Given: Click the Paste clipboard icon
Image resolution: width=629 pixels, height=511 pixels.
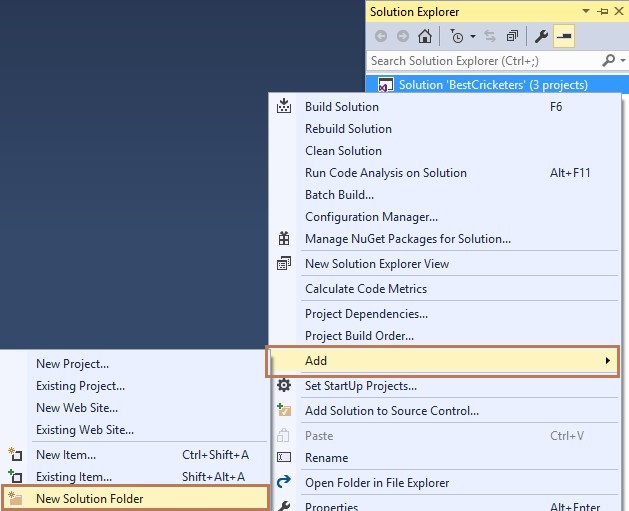Looking at the screenshot, I should click(x=283, y=436).
